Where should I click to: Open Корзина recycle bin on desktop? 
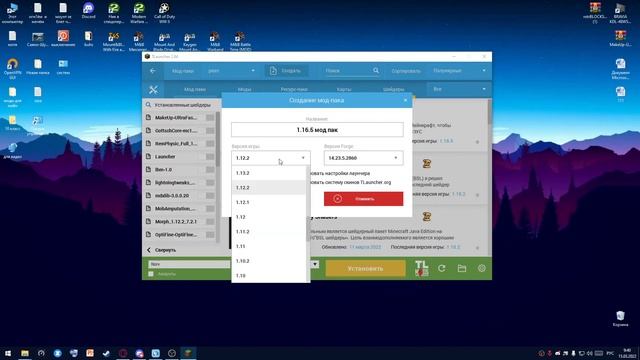(620, 319)
